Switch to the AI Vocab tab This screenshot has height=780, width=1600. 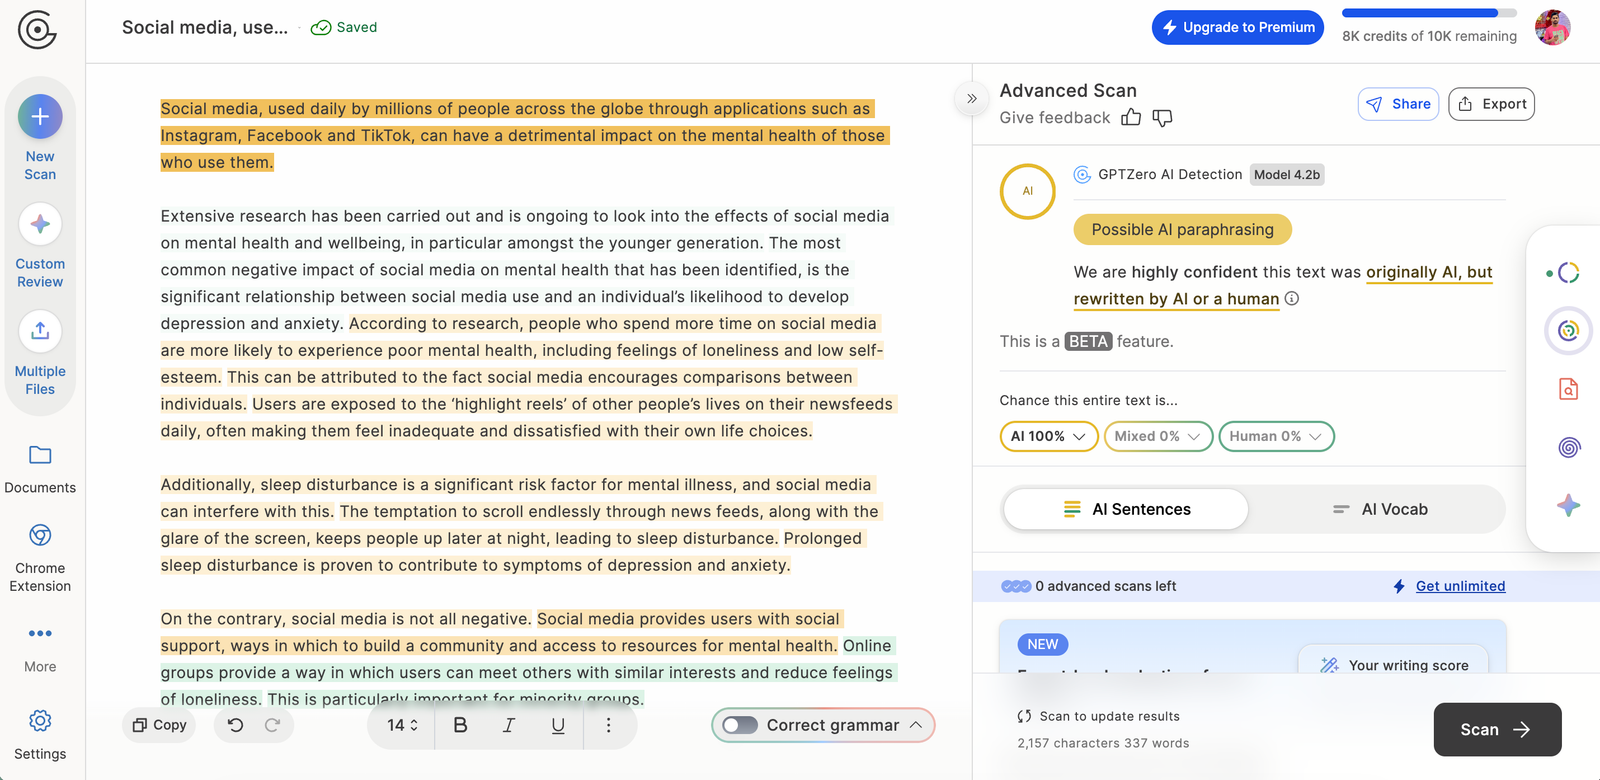point(1378,509)
